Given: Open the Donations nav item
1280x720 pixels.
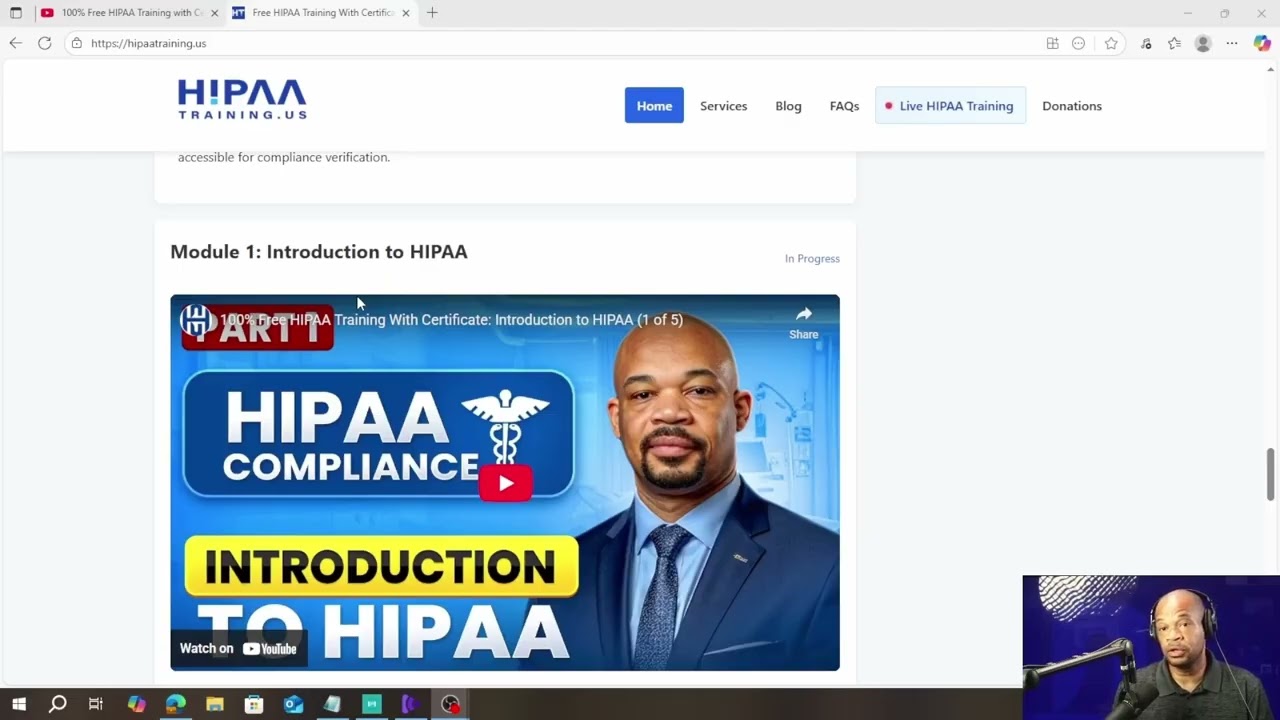Looking at the screenshot, I should 1072,105.
